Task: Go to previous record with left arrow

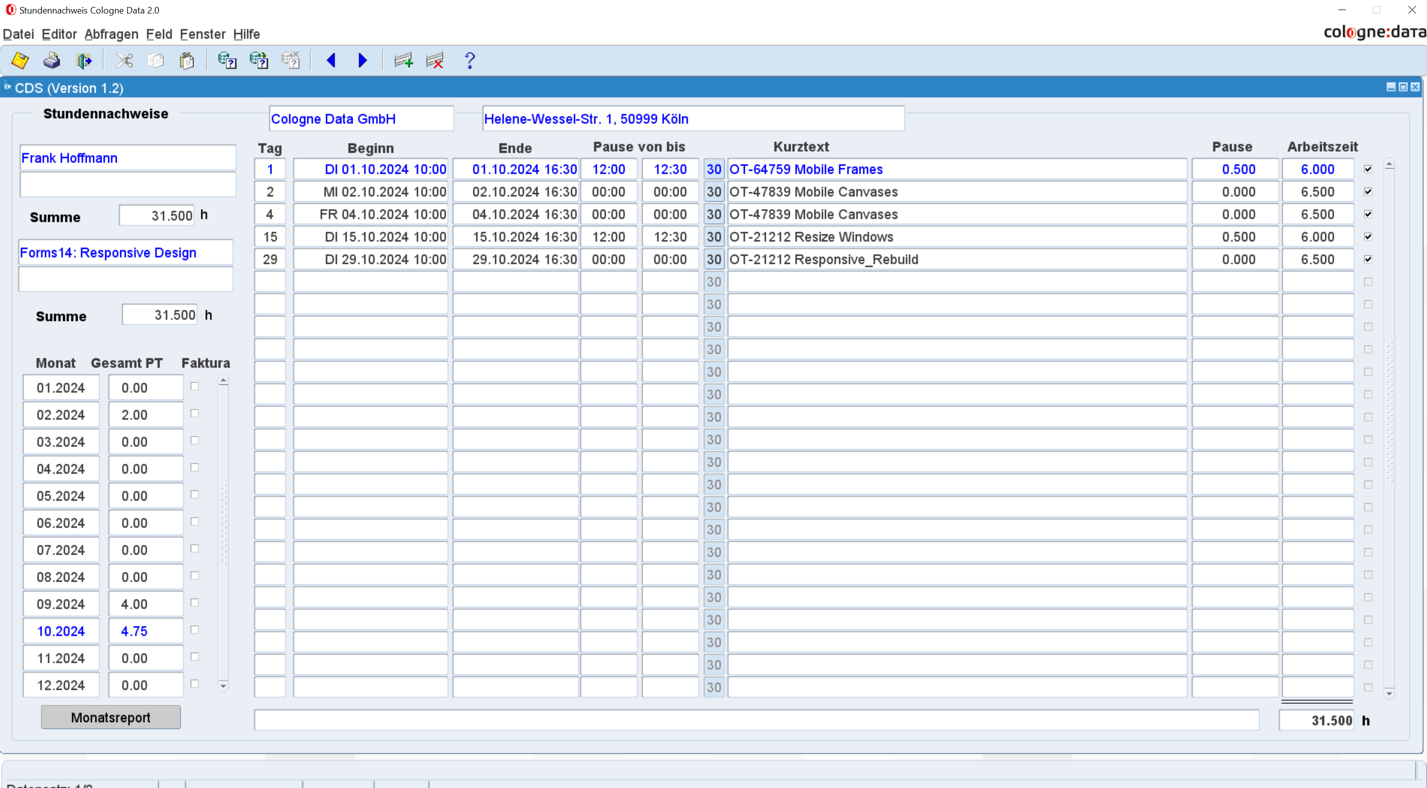Action: pos(331,61)
